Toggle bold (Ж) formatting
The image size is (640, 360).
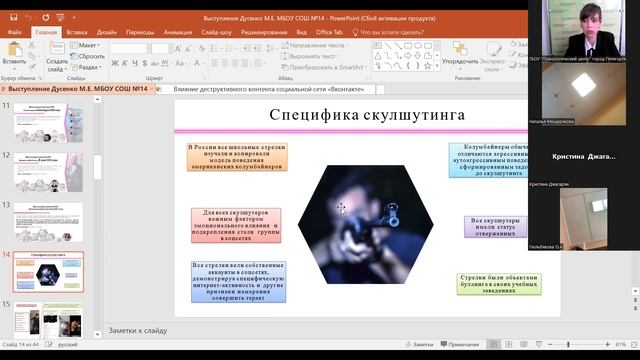click(115, 63)
